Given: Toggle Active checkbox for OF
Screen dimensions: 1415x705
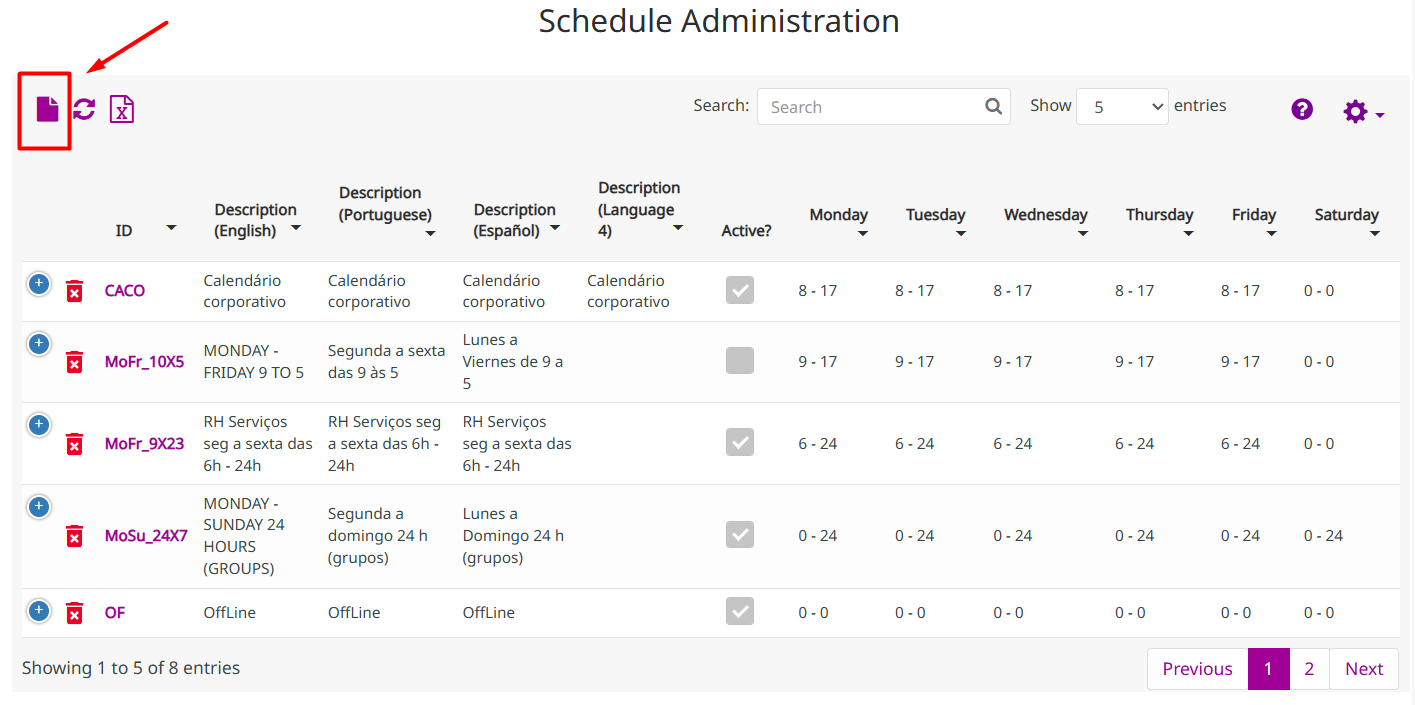Looking at the screenshot, I should click(740, 611).
